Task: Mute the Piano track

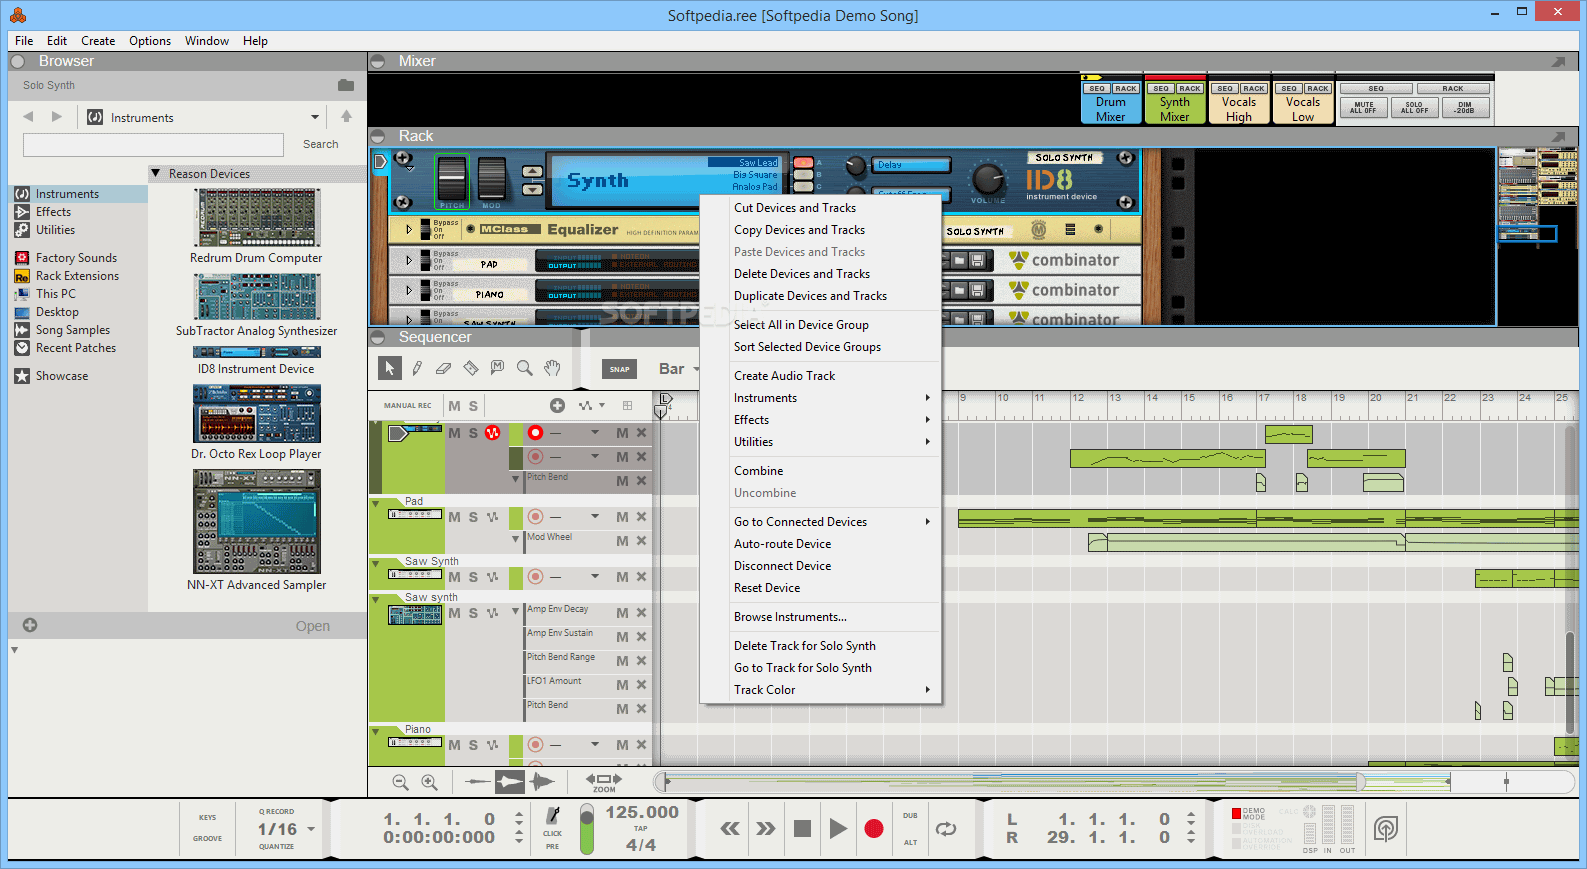Action: pos(454,745)
